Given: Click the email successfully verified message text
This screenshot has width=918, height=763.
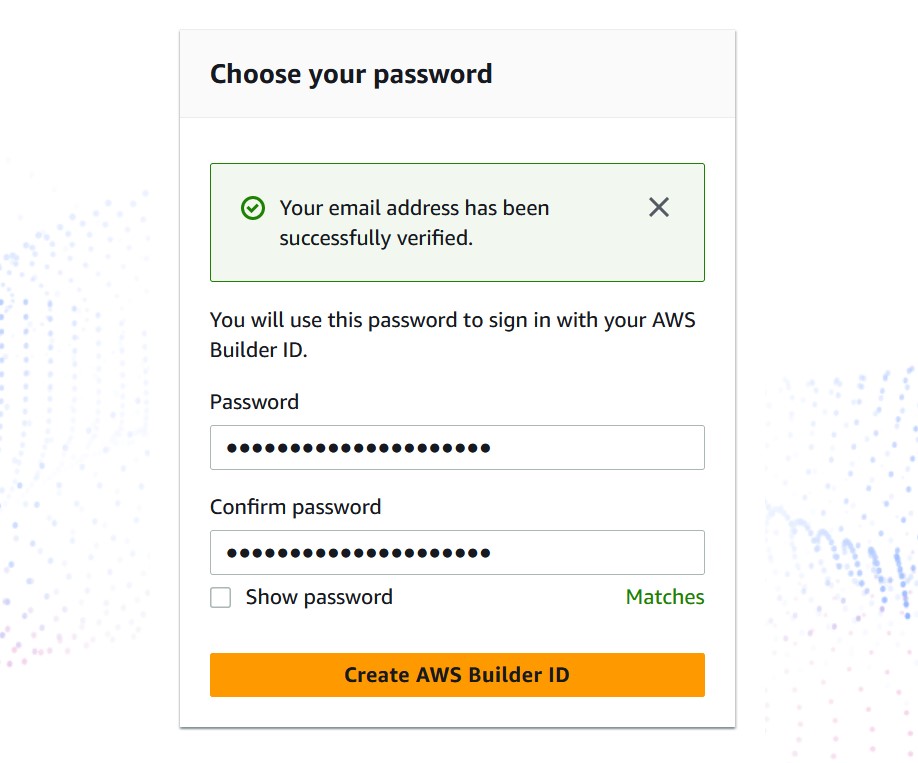Looking at the screenshot, I should pos(415,223).
